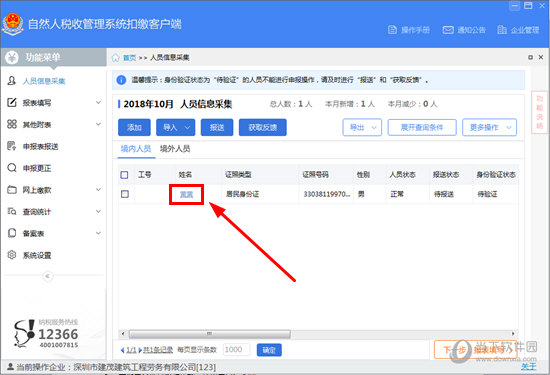Check the box for the 居民身份证 row

pos(125,194)
